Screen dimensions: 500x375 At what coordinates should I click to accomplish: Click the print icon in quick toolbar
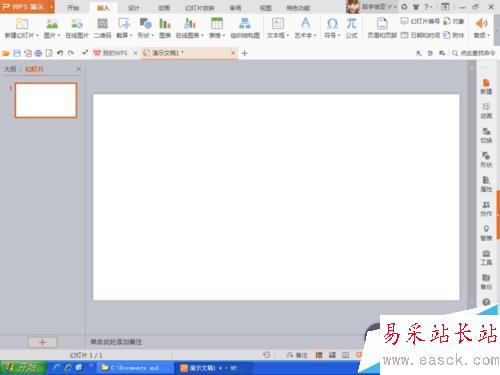pyautogui.click(x=38, y=53)
